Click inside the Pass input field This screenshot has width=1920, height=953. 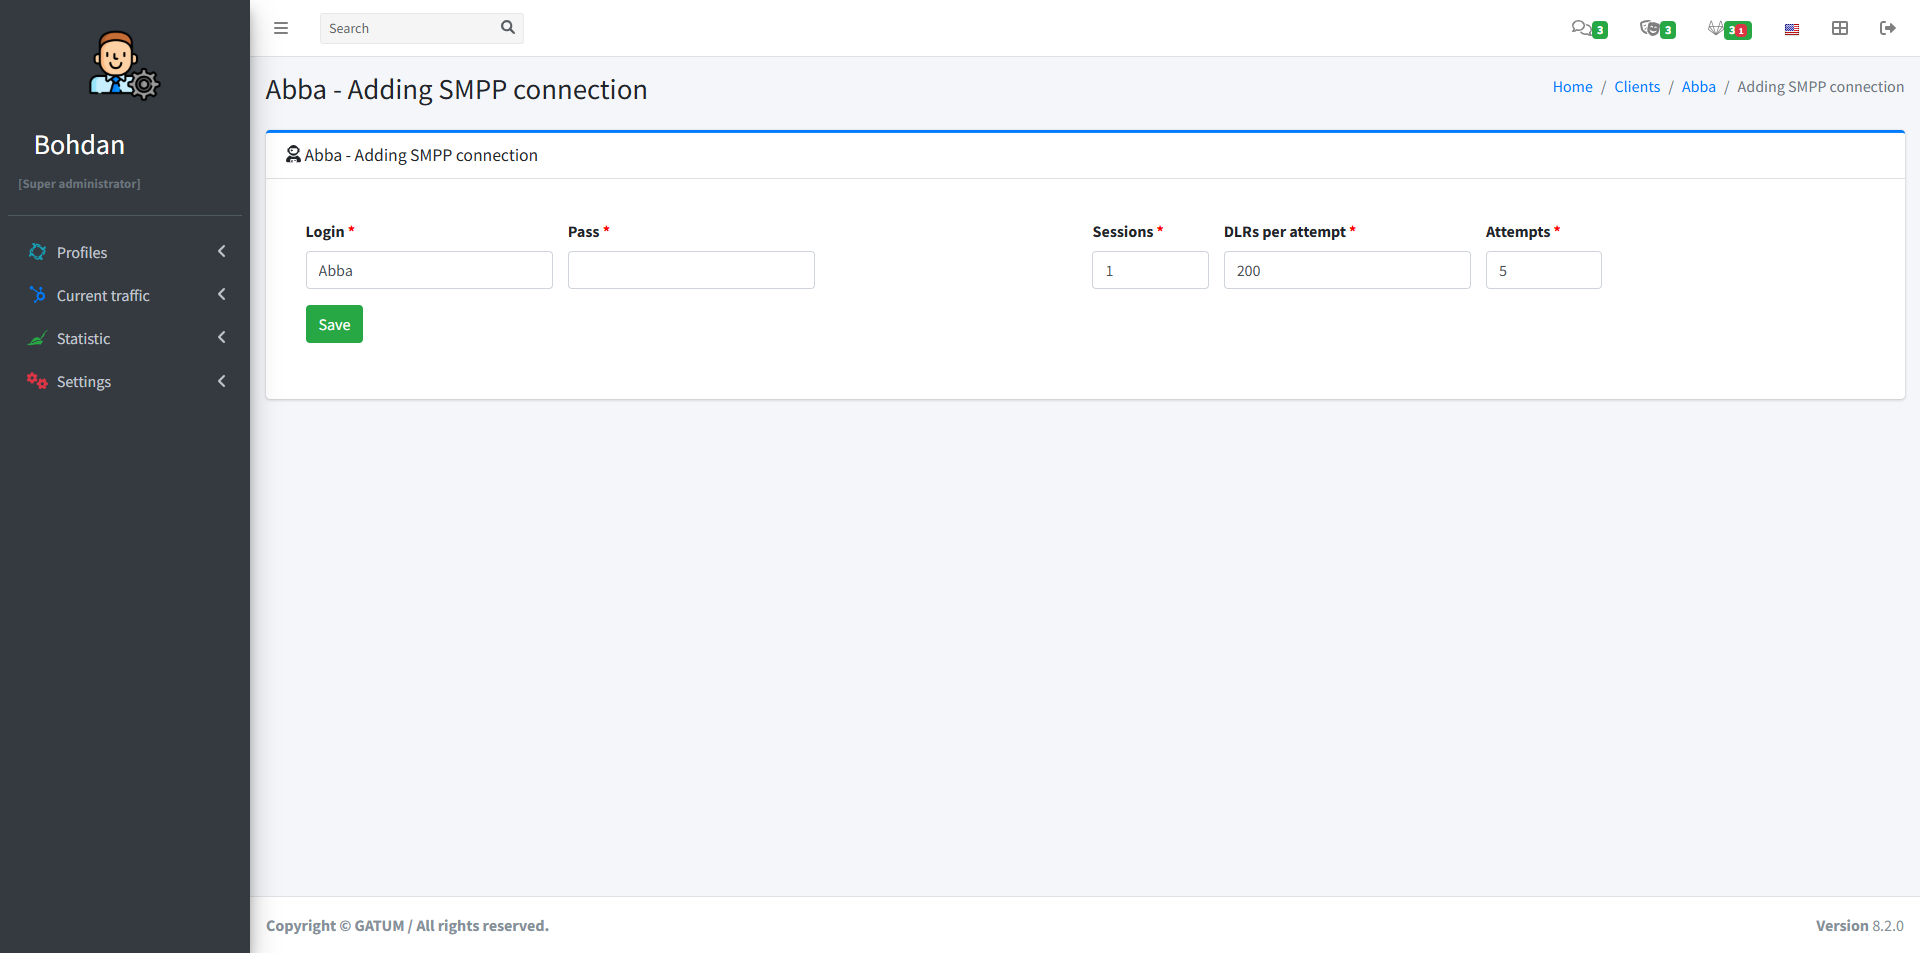[691, 270]
